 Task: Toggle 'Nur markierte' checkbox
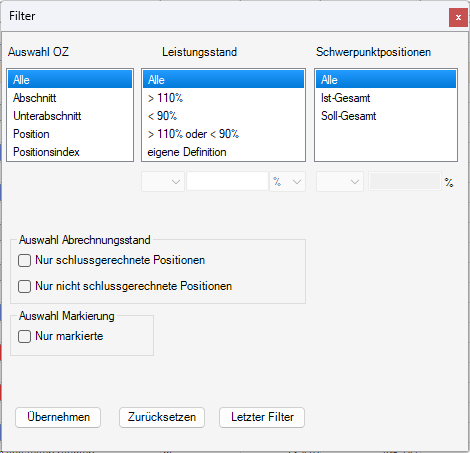tap(24, 336)
